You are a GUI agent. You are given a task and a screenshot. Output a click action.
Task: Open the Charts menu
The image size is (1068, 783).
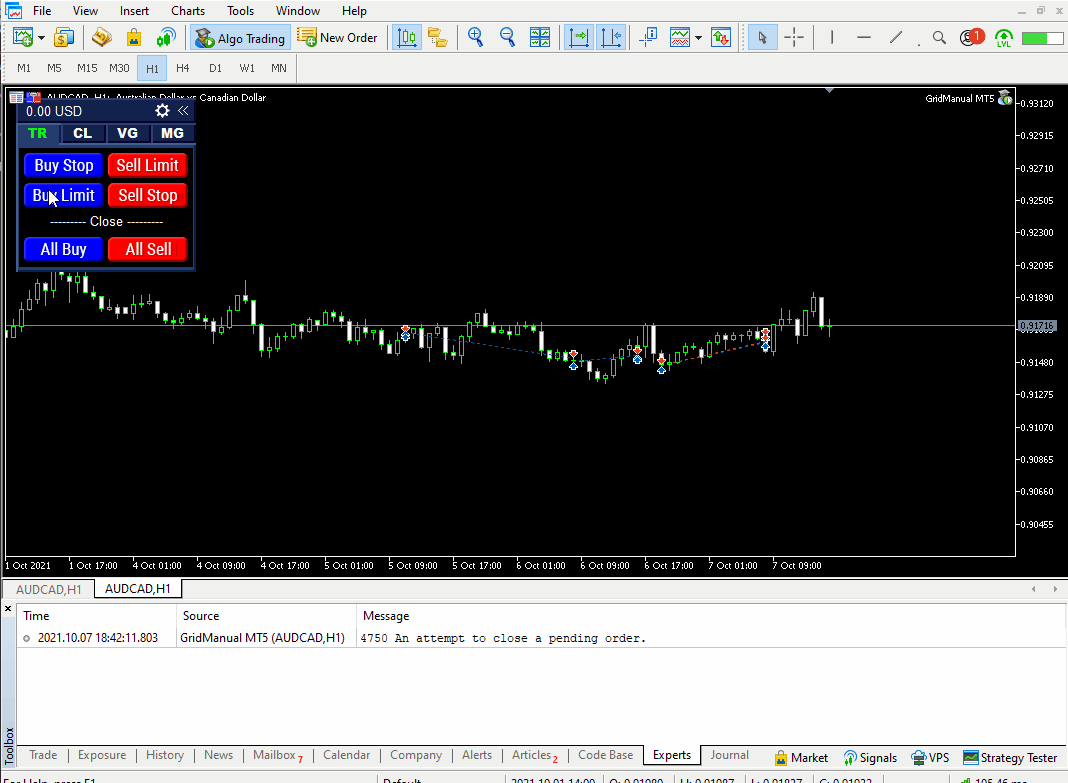[x=188, y=11]
